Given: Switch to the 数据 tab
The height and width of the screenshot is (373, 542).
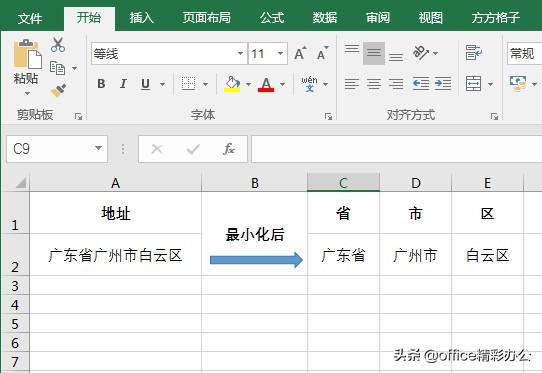Looking at the screenshot, I should (x=325, y=18).
